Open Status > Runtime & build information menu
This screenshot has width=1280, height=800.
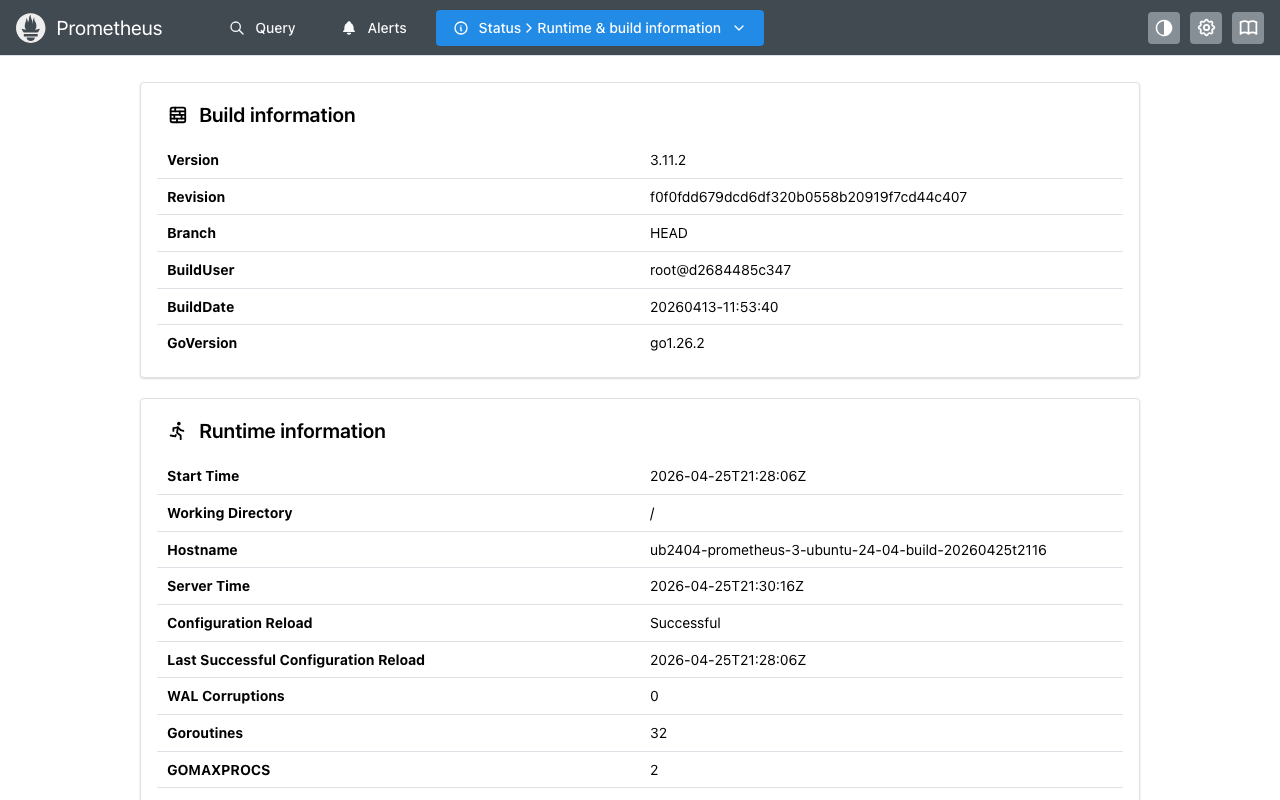[x=600, y=28]
